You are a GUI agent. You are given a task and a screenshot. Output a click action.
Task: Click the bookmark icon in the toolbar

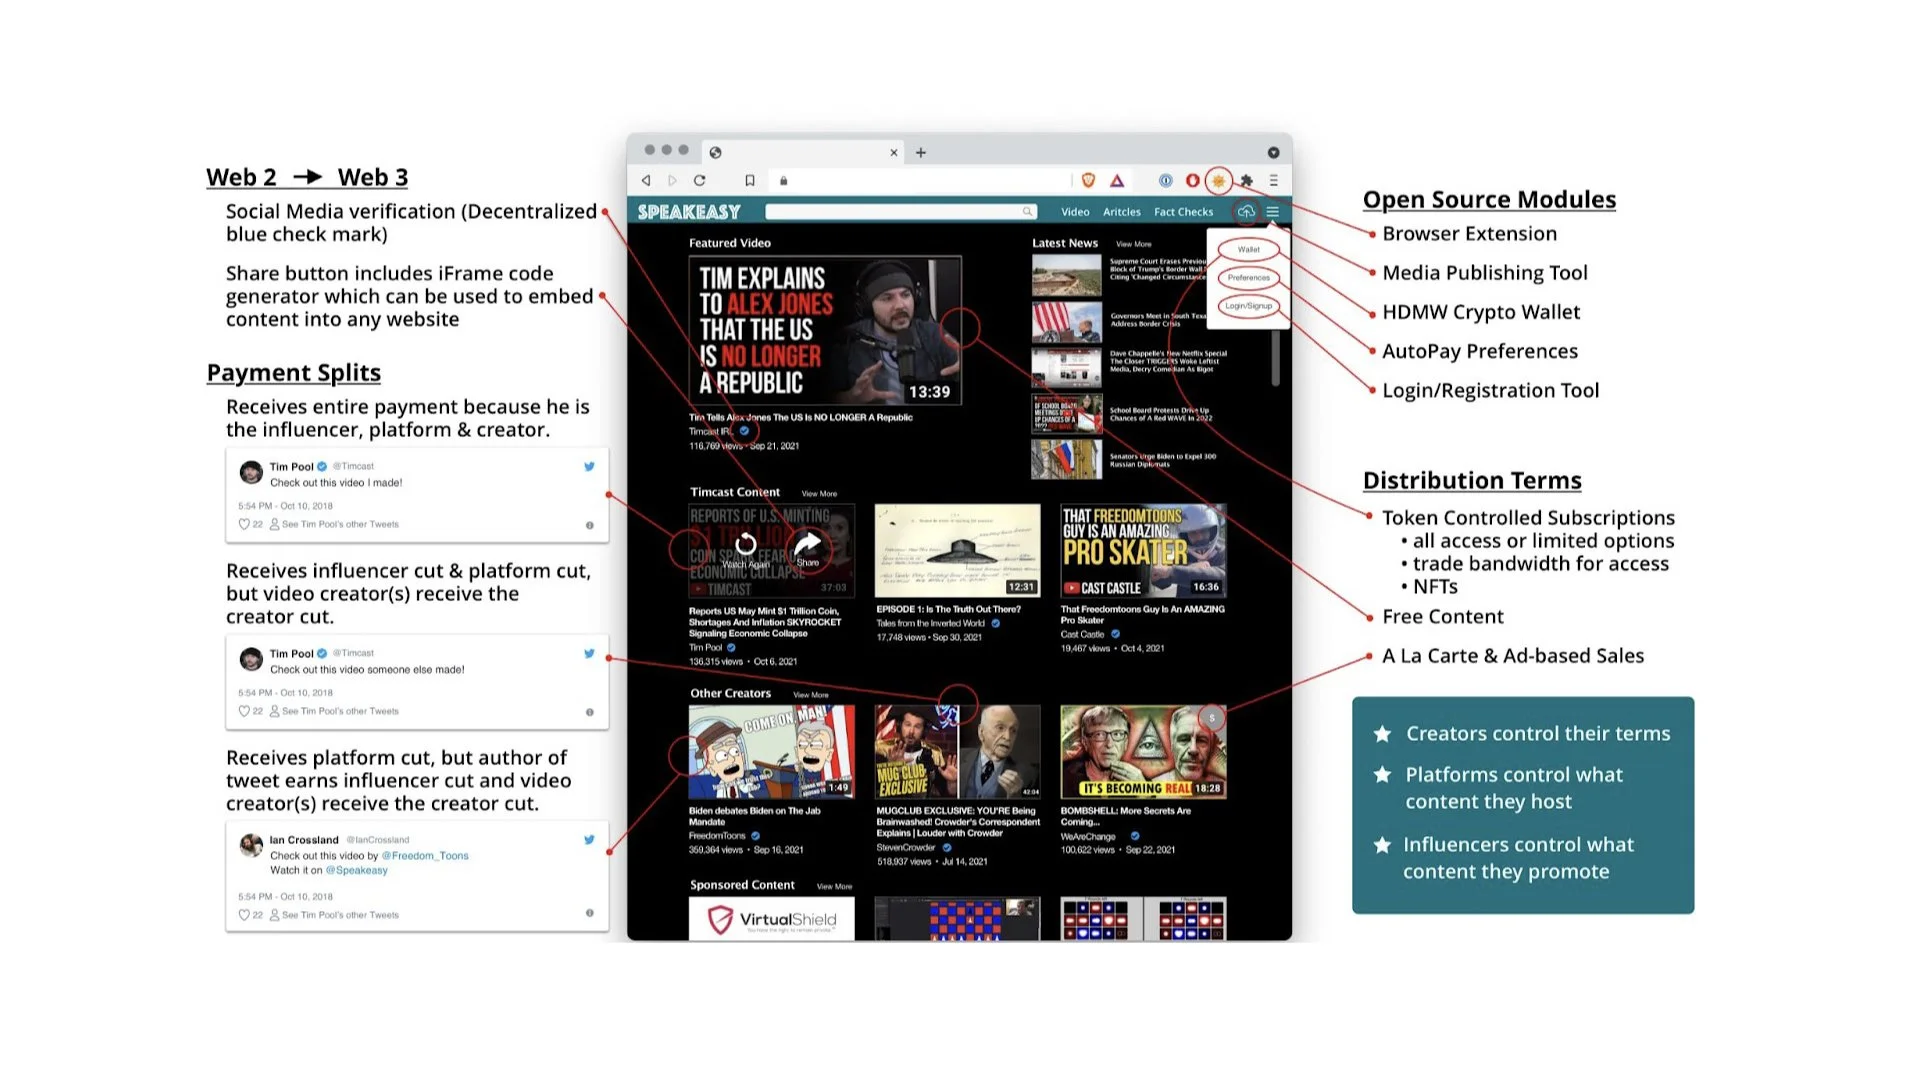[x=749, y=181]
